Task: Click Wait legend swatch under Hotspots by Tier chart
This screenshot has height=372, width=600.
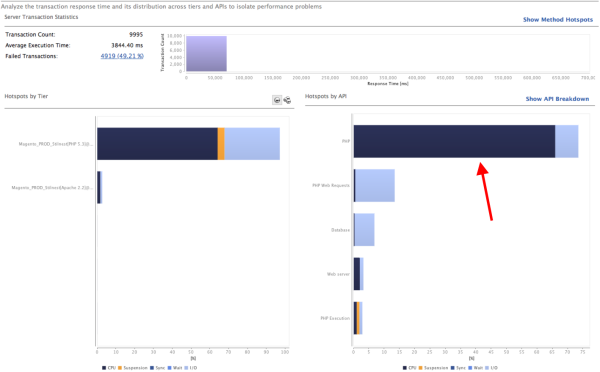Action: (x=170, y=368)
